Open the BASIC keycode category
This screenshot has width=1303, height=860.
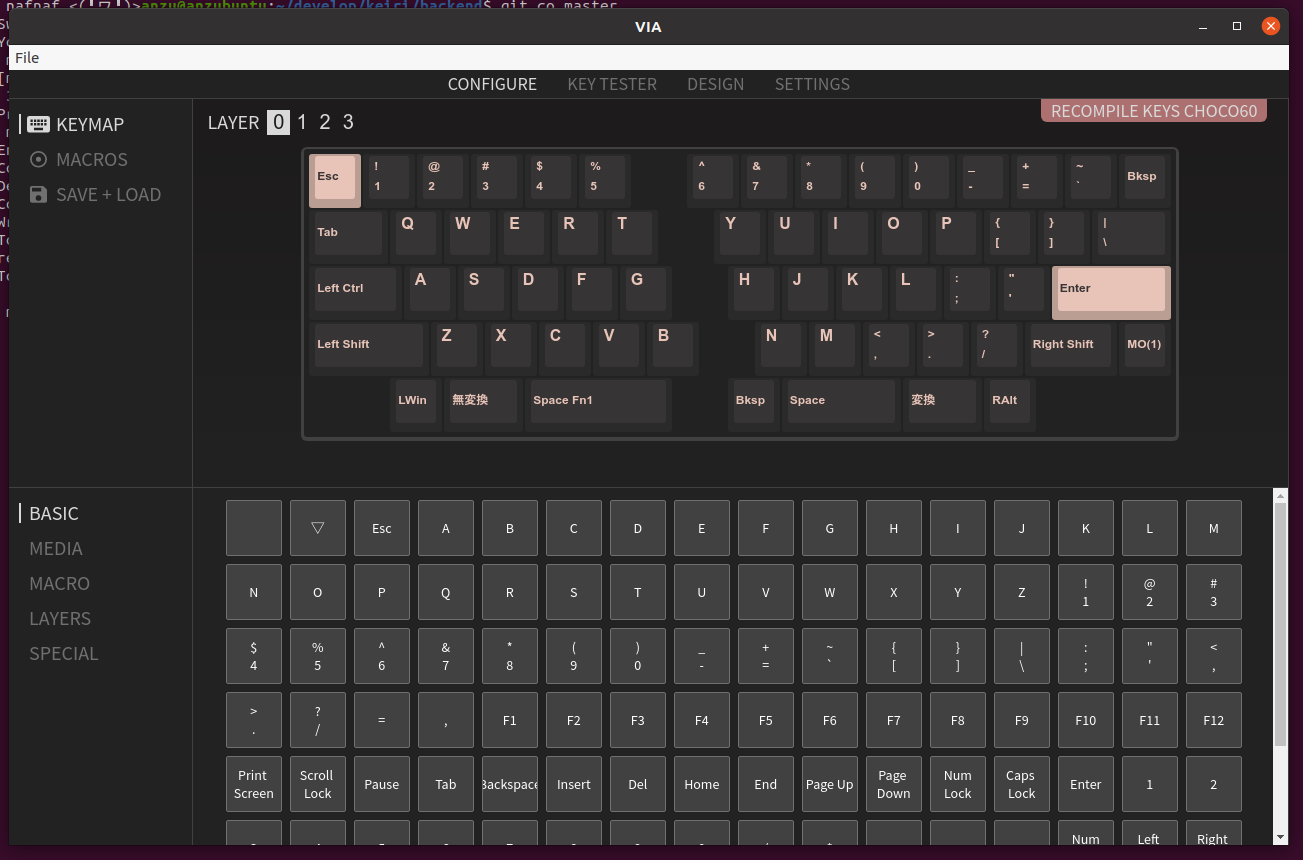[54, 514]
